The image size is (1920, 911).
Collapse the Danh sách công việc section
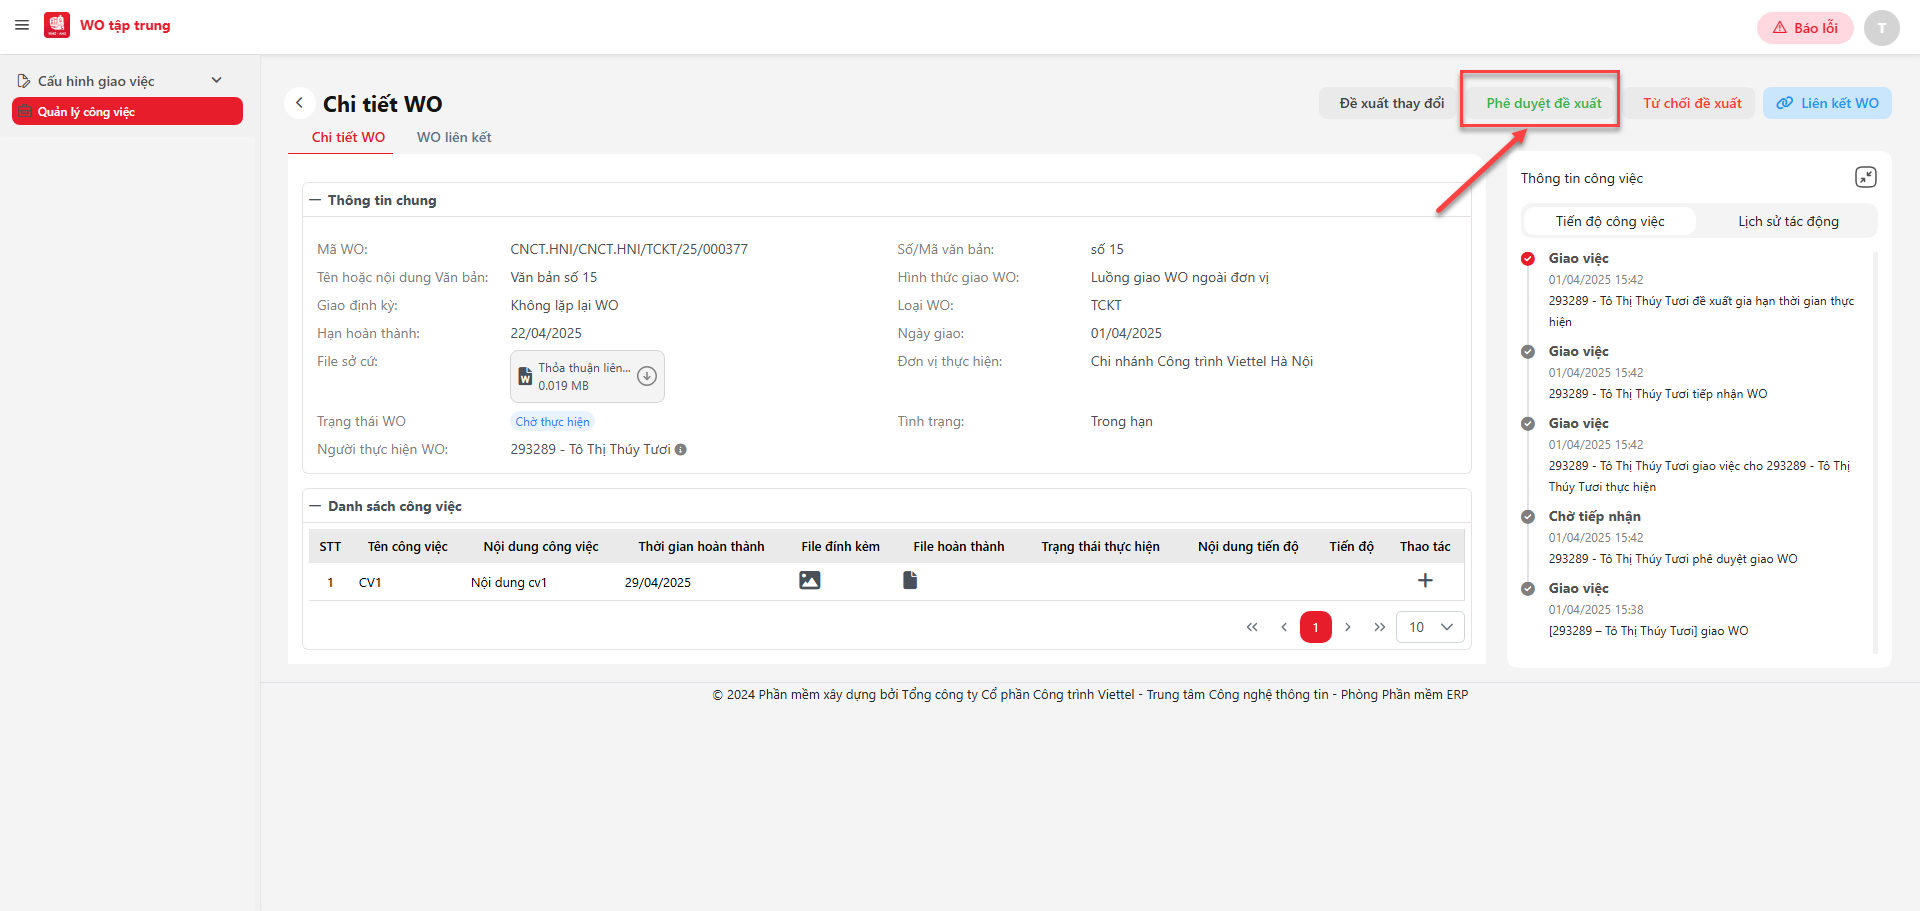[x=315, y=506]
